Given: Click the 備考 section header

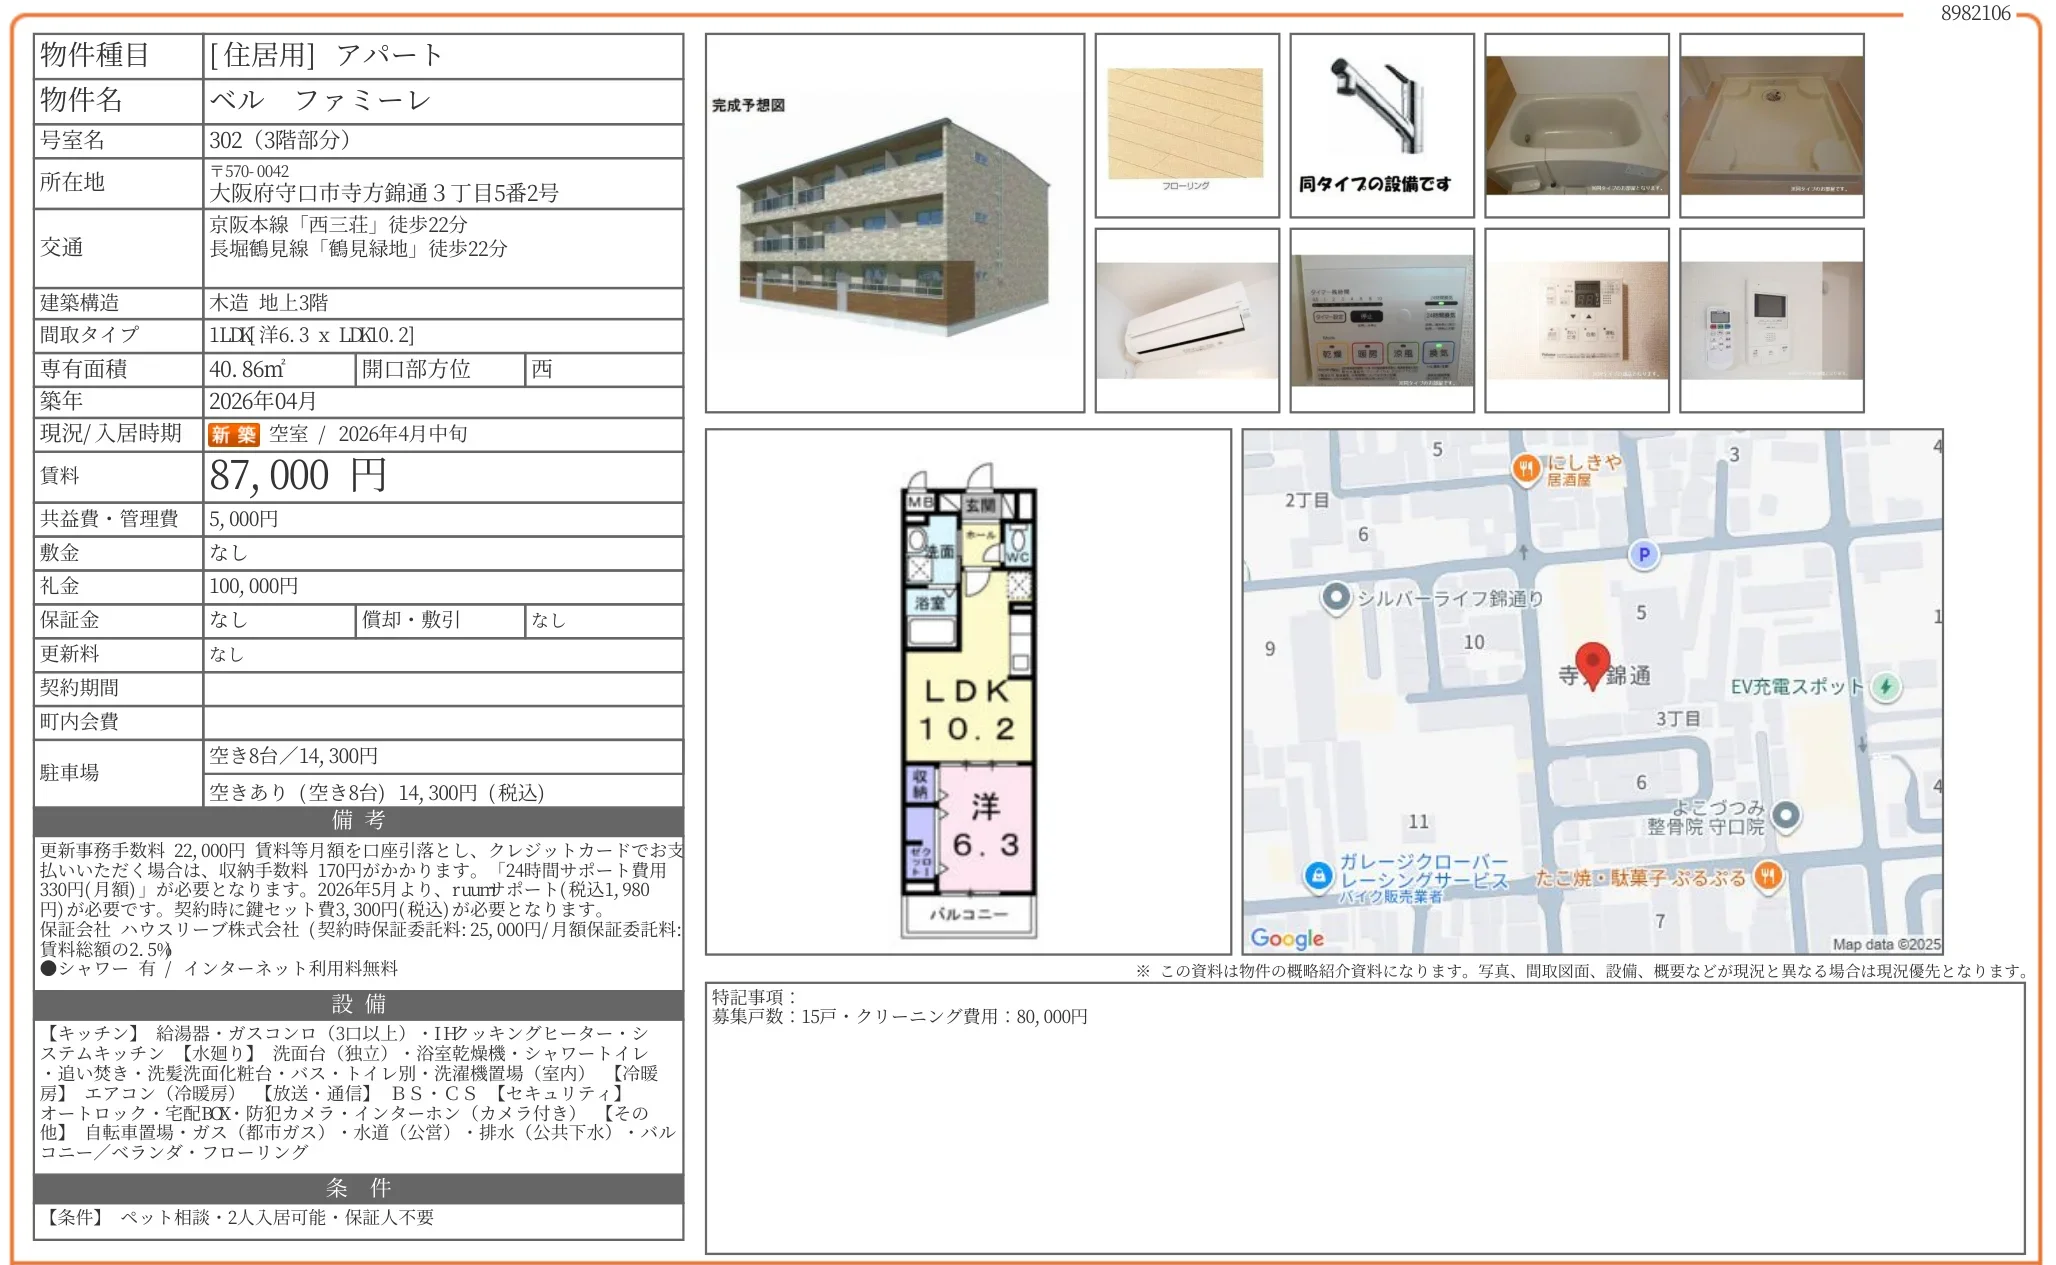Looking at the screenshot, I should [x=358, y=821].
